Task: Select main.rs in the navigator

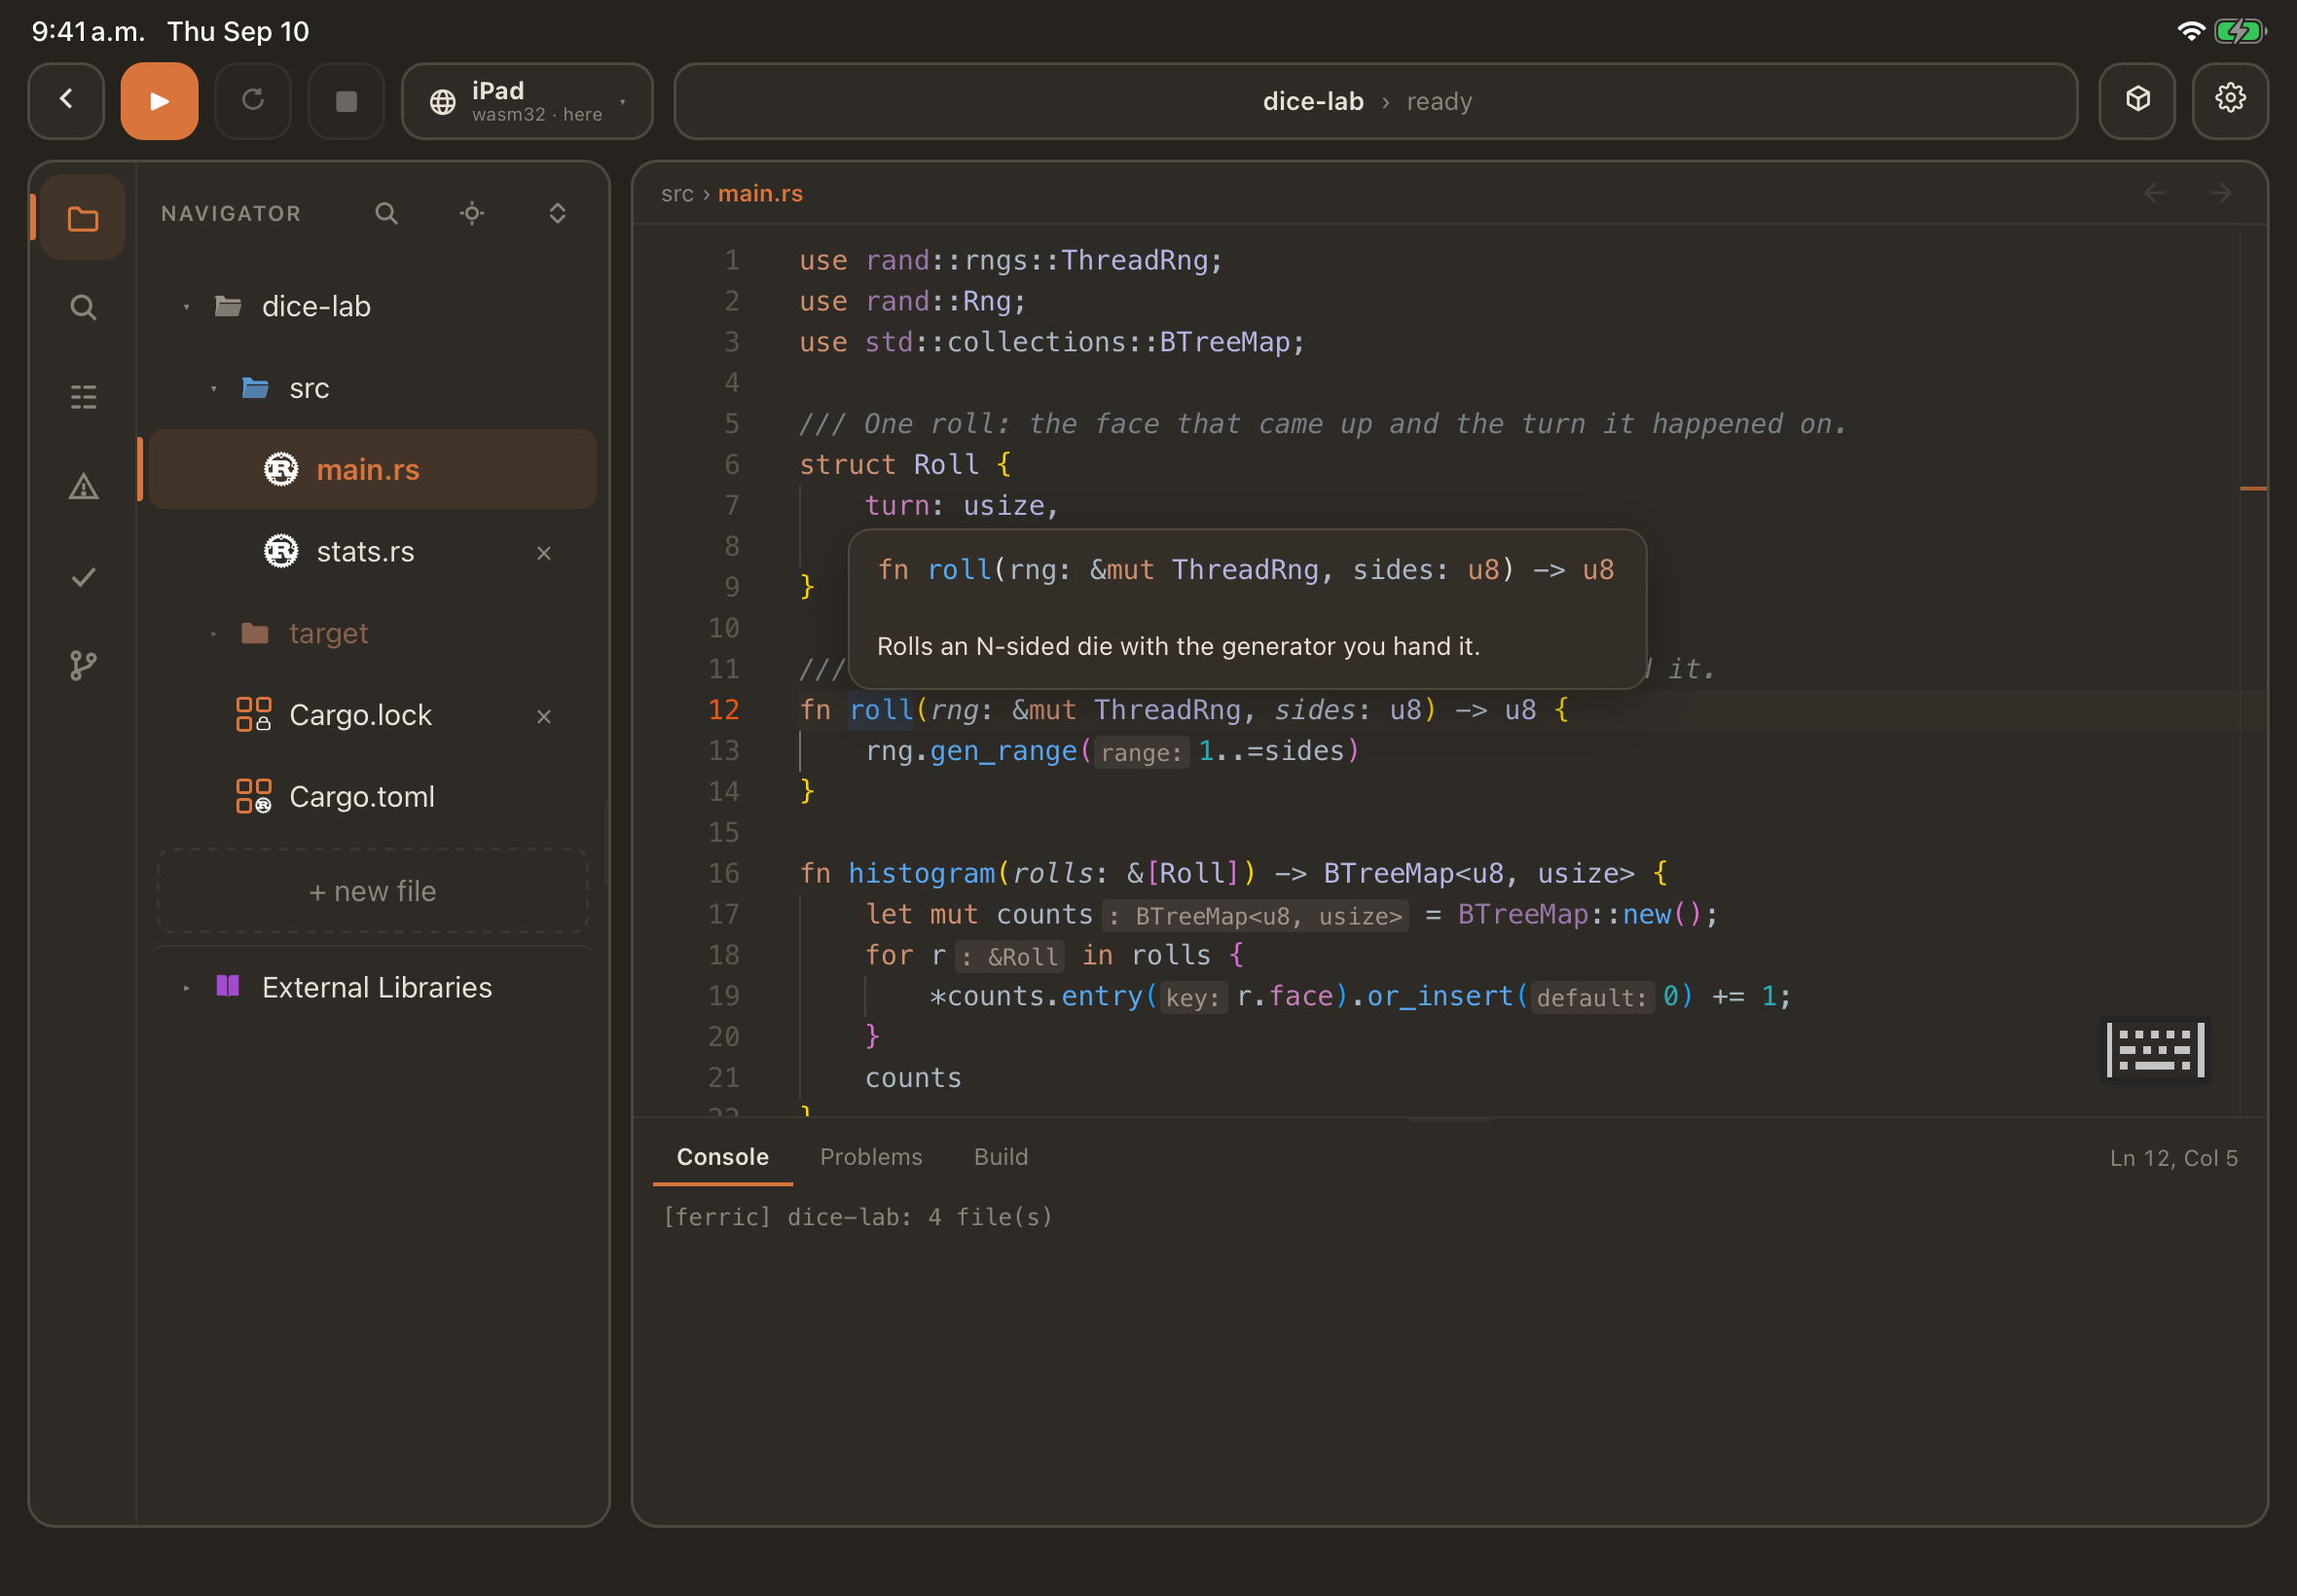Action: [372, 470]
